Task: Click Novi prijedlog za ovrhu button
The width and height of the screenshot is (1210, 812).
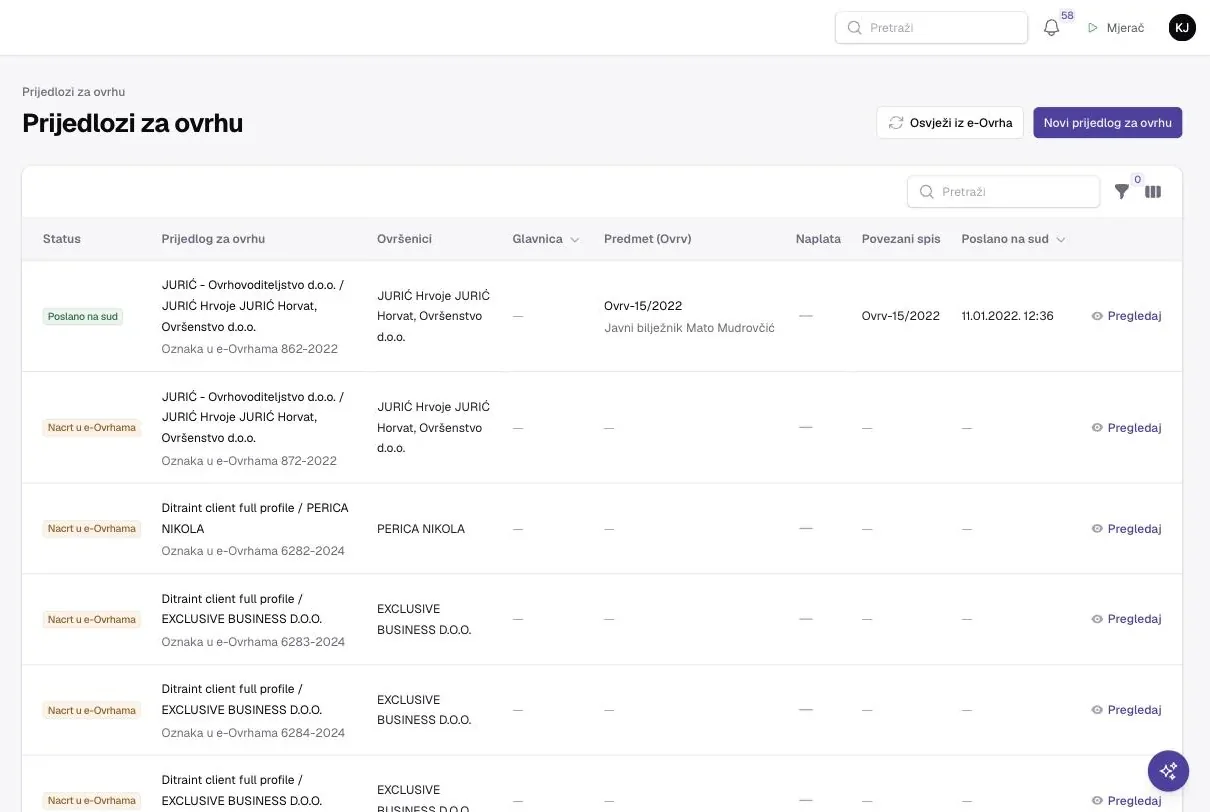Action: 1108,123
